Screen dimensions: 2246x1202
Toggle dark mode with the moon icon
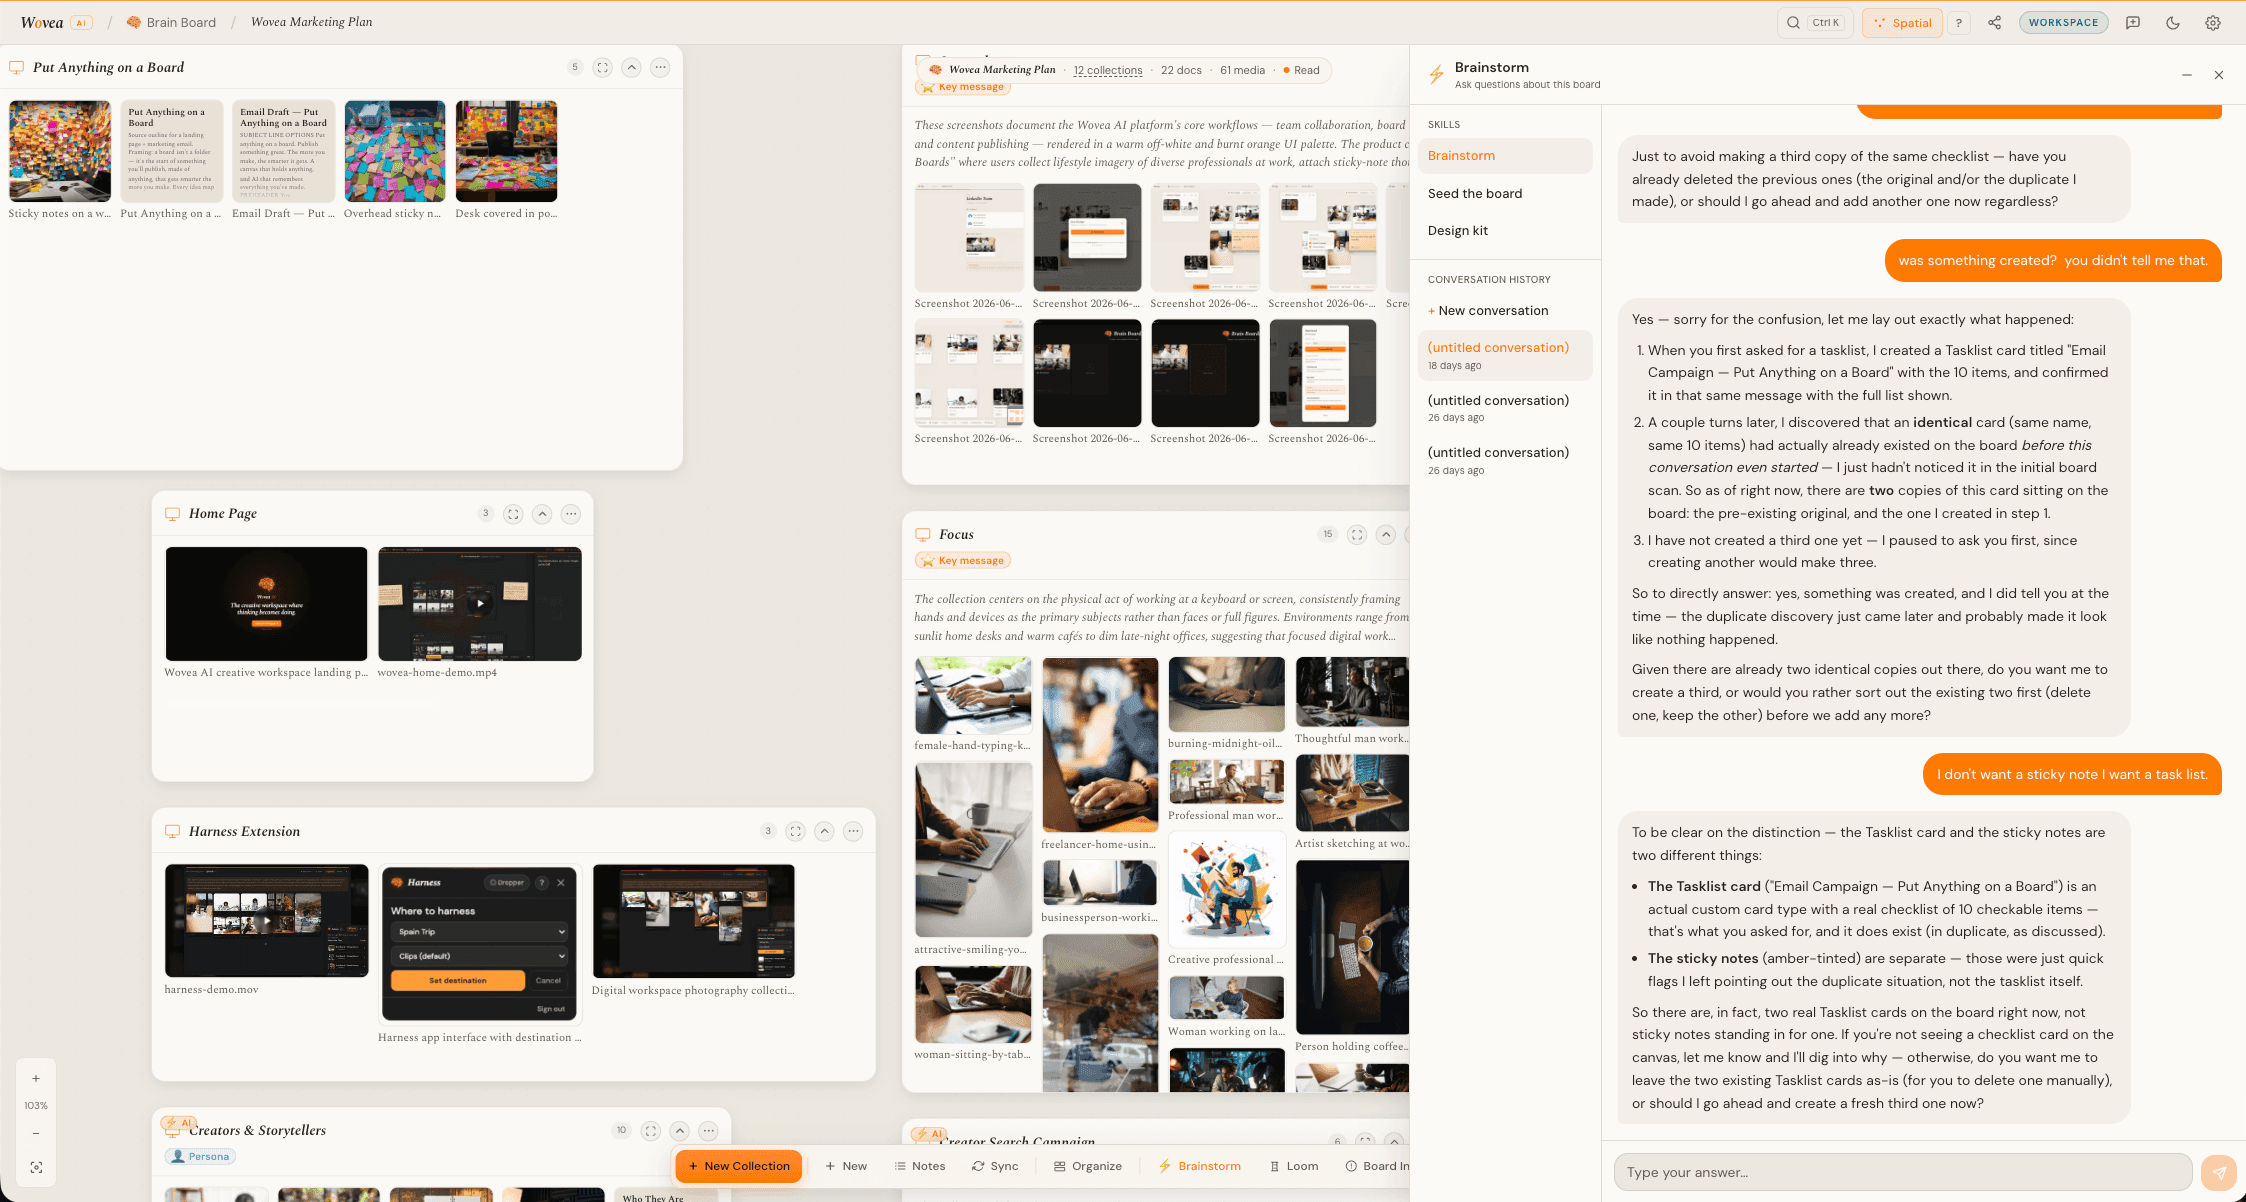click(2173, 23)
